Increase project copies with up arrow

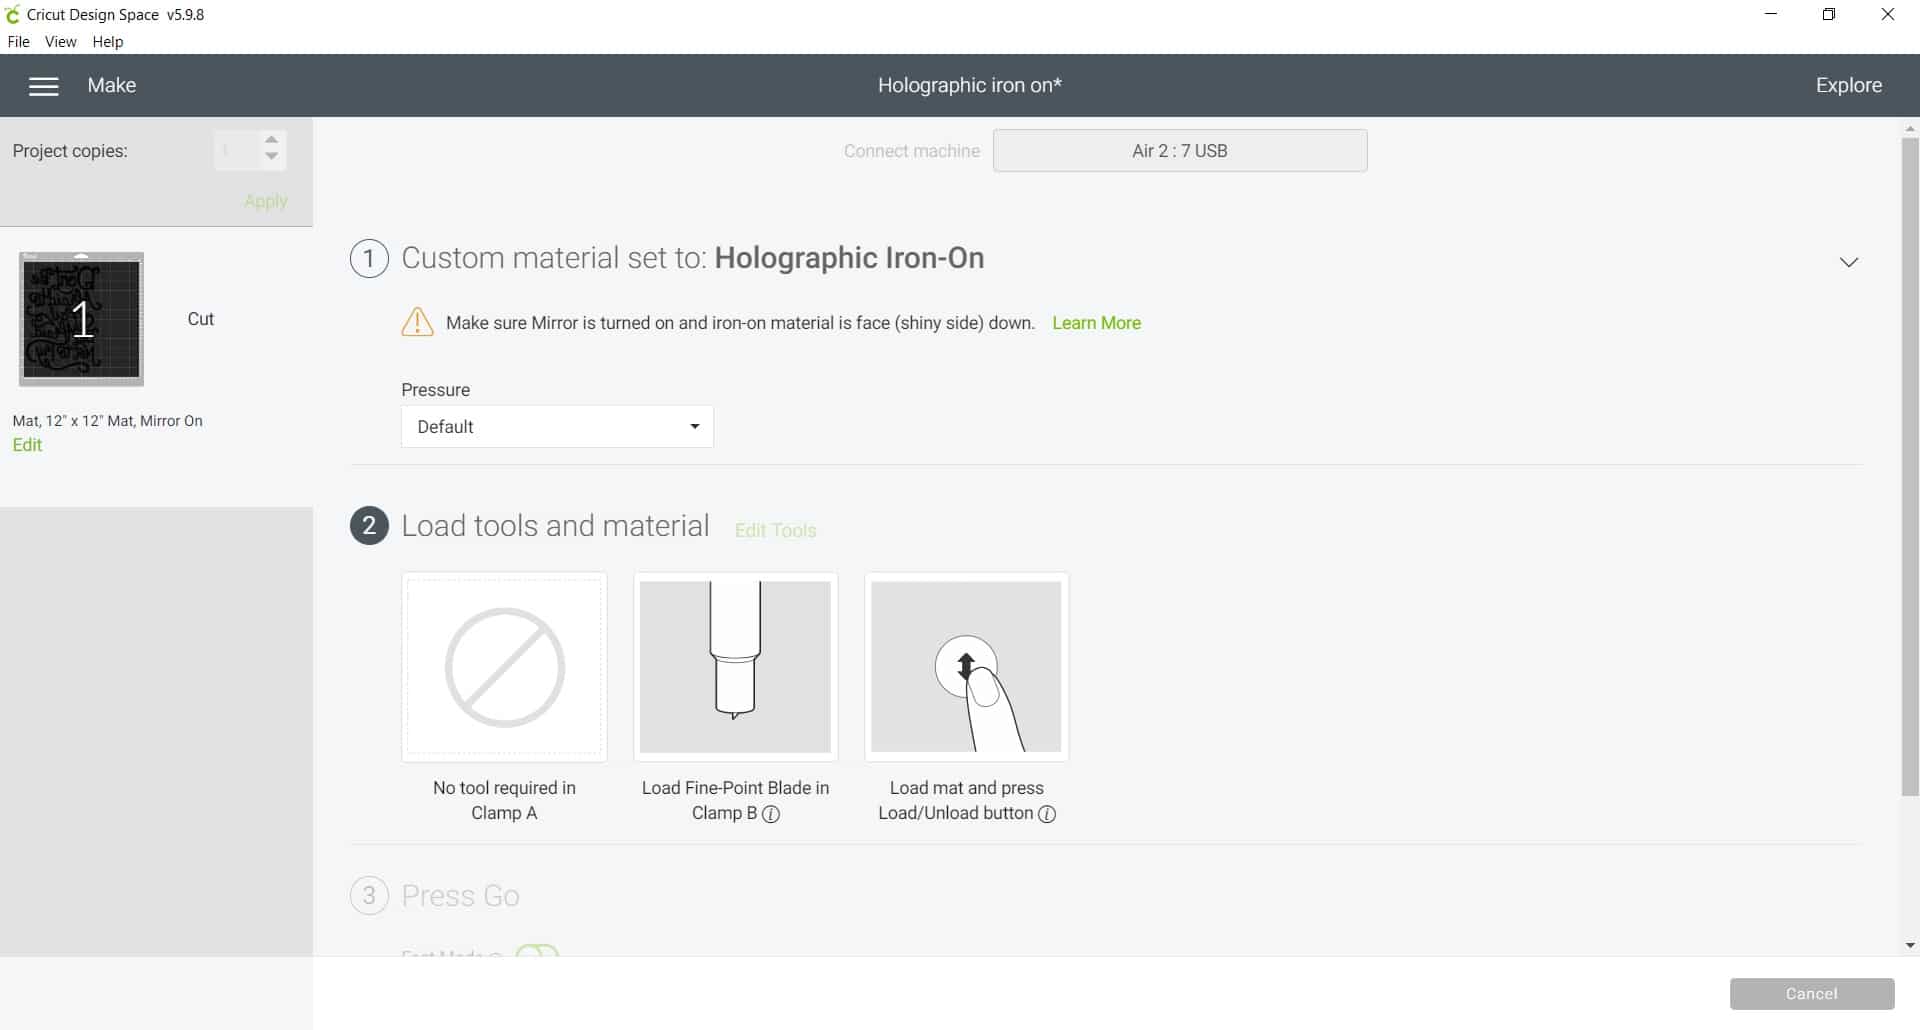pyautogui.click(x=271, y=141)
